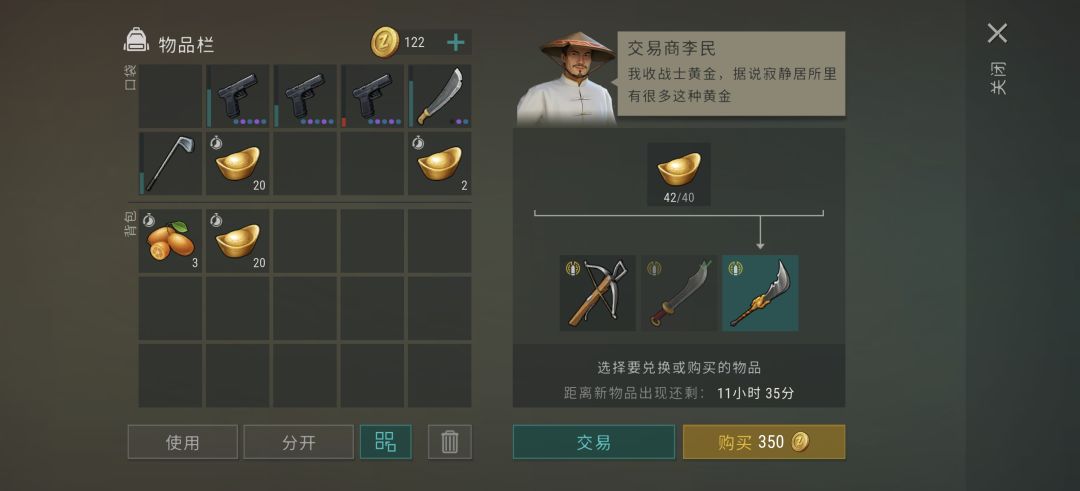Select the golf club item
The image size is (1080, 491).
[x=170, y=163]
